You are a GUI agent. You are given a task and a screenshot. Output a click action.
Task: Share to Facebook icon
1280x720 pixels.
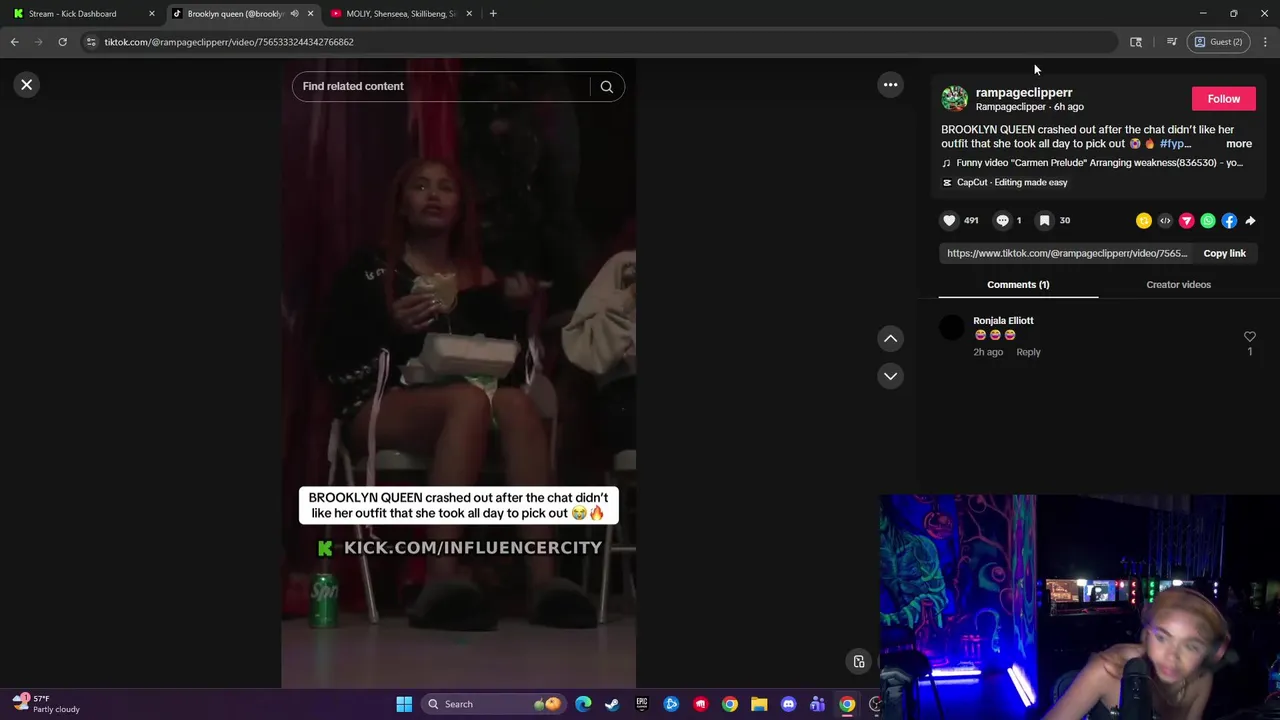click(x=1229, y=221)
